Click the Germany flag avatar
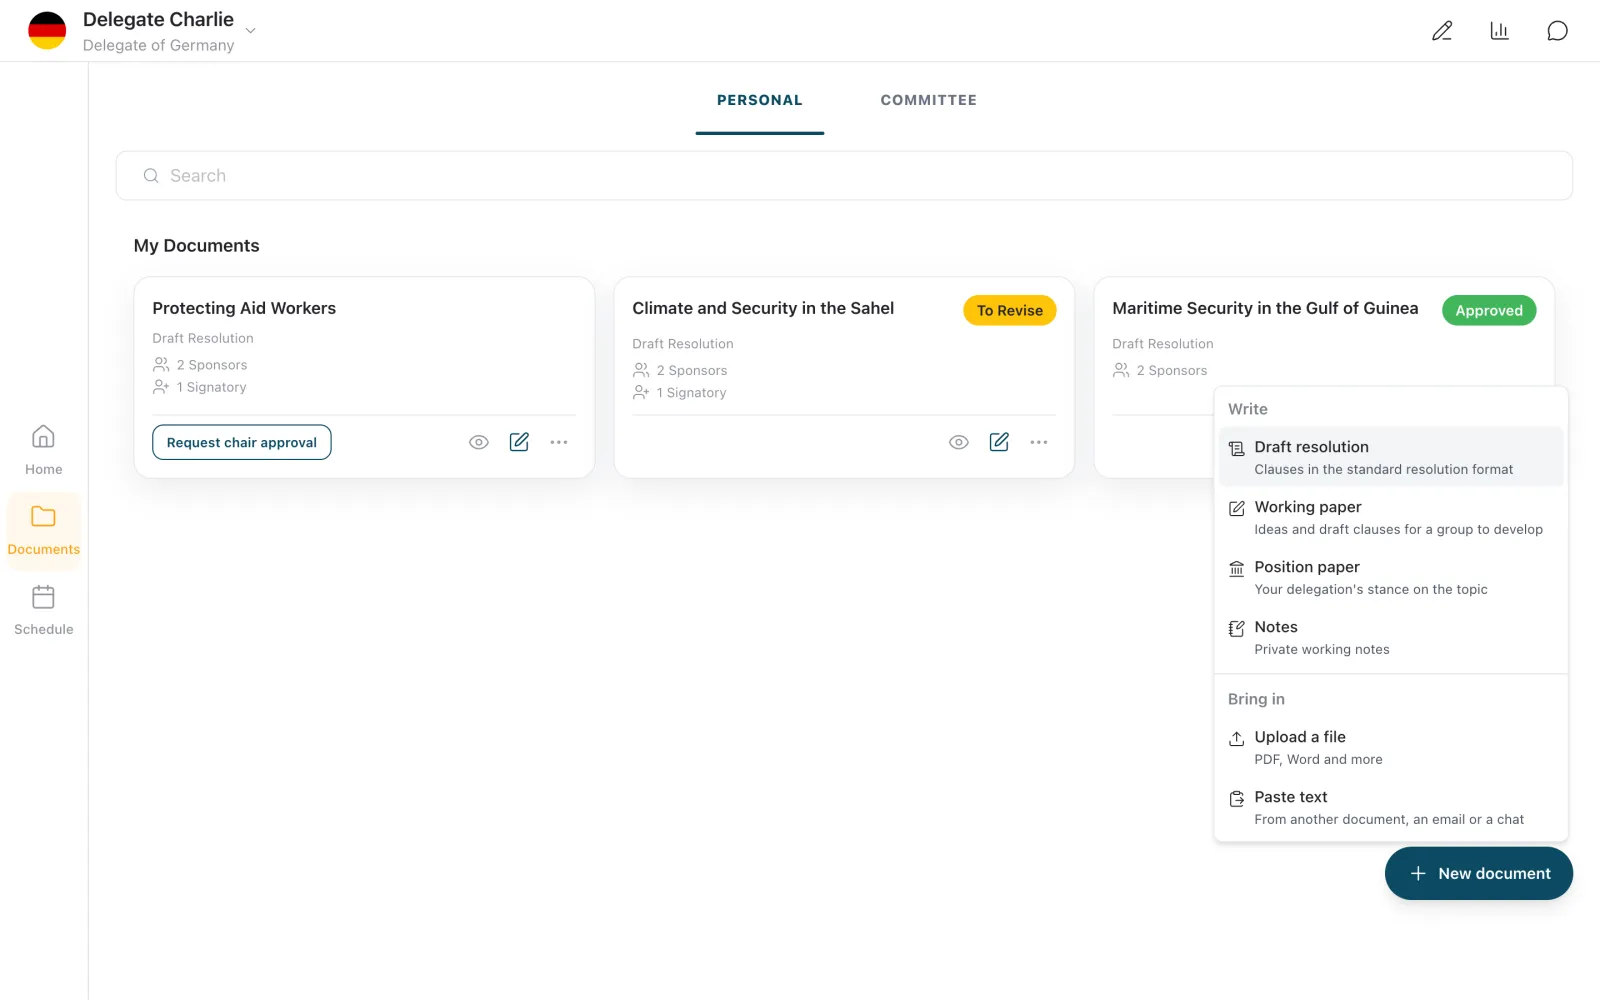1600x1000 pixels. point(47,31)
